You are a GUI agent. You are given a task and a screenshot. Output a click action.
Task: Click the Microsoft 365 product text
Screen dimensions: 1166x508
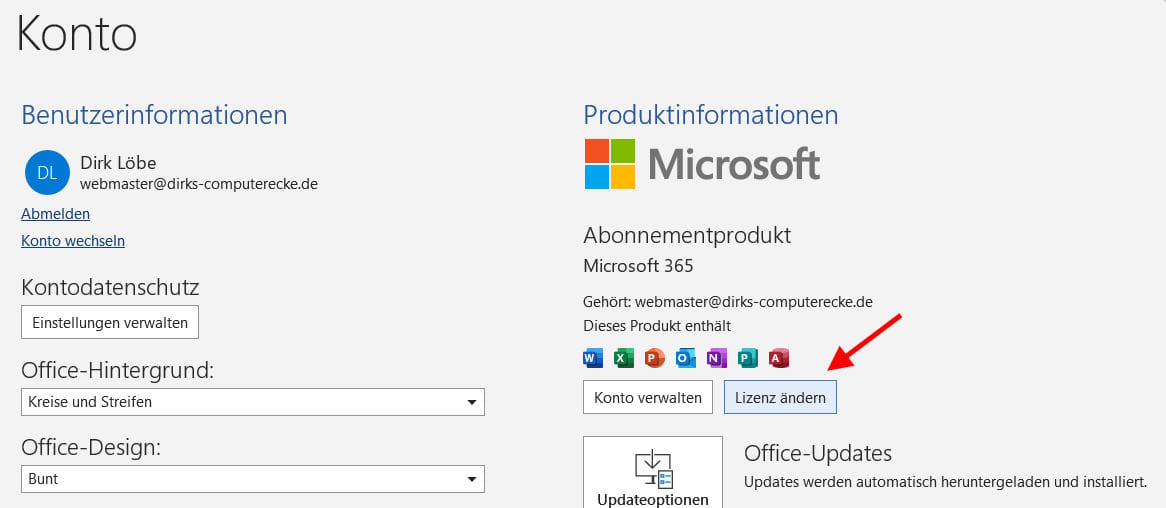click(639, 266)
